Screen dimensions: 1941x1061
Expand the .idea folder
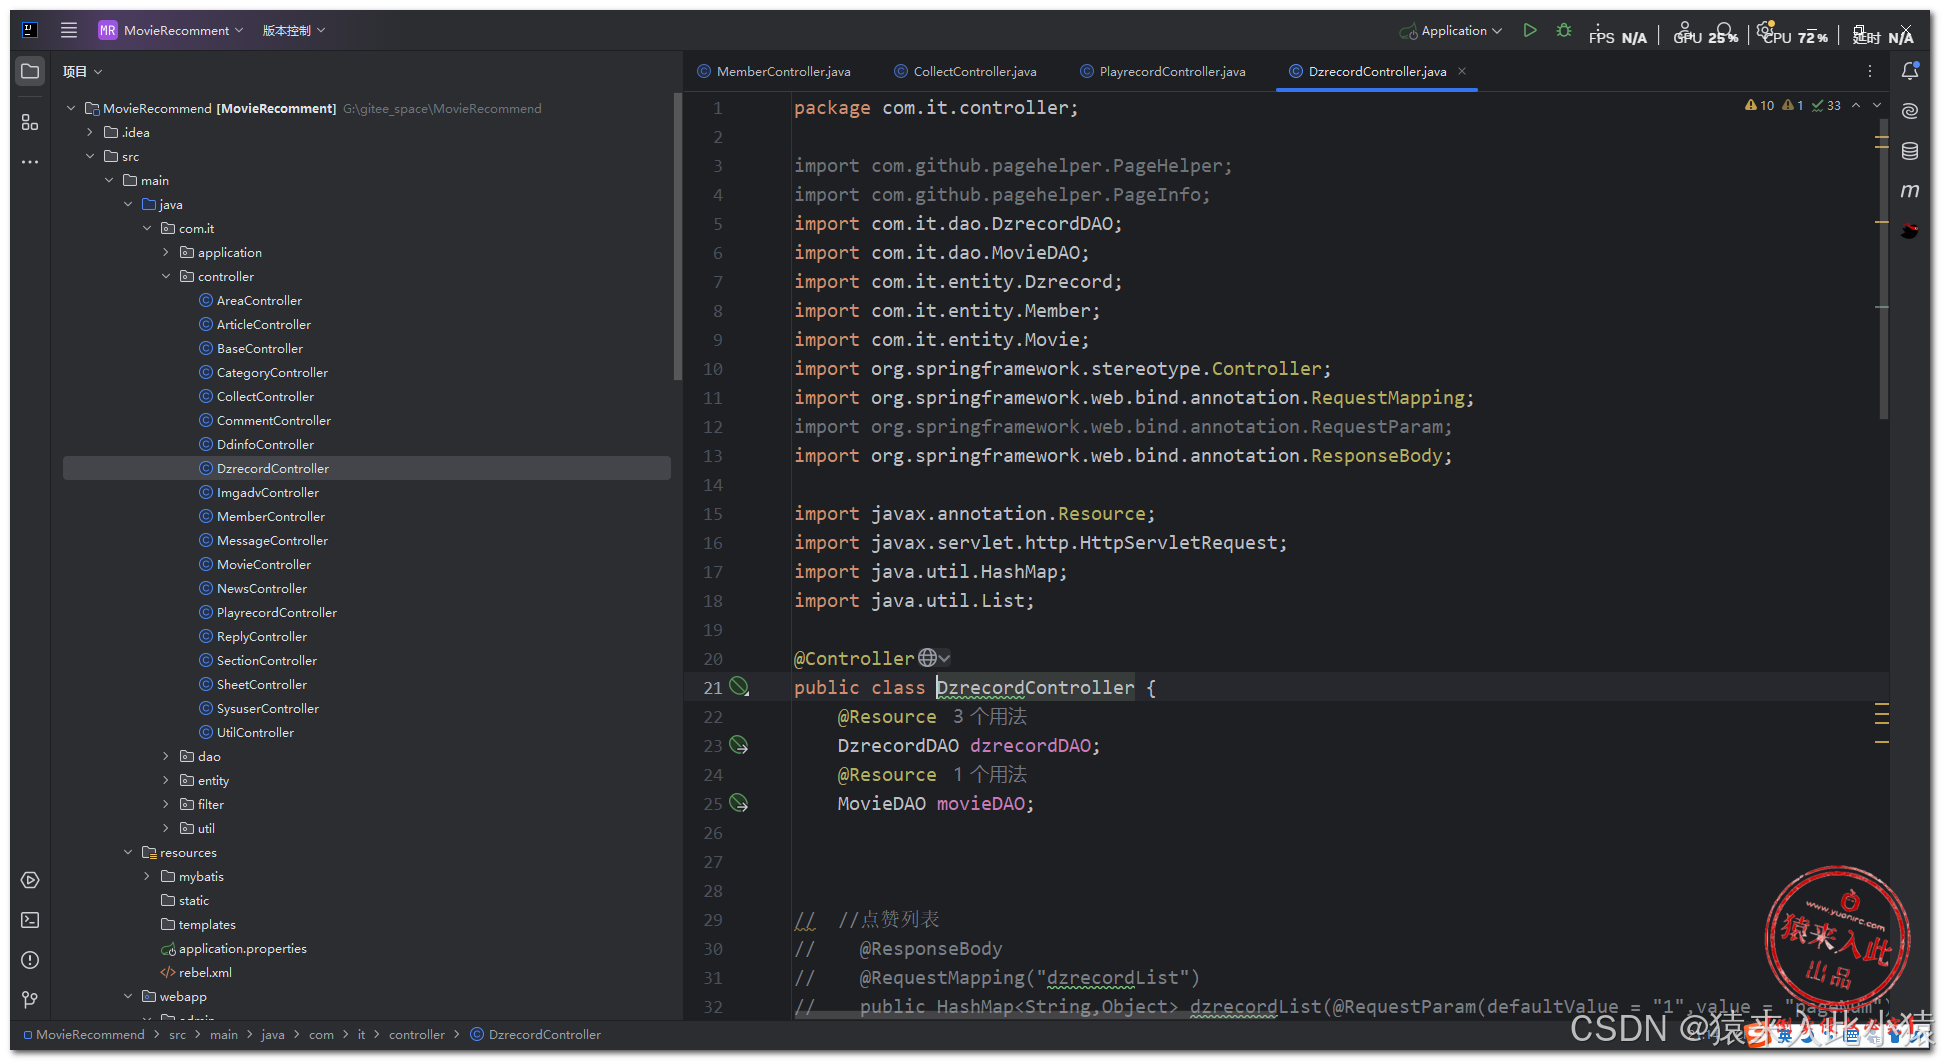click(90, 132)
